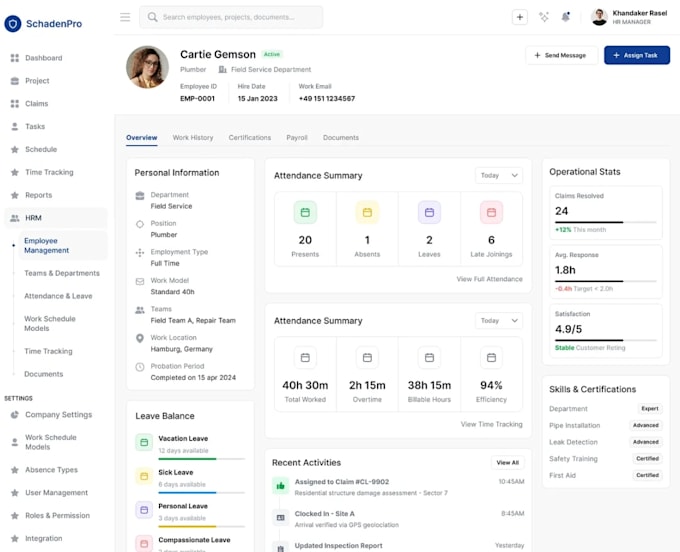Click the Vacation Leave green icon

(144, 443)
